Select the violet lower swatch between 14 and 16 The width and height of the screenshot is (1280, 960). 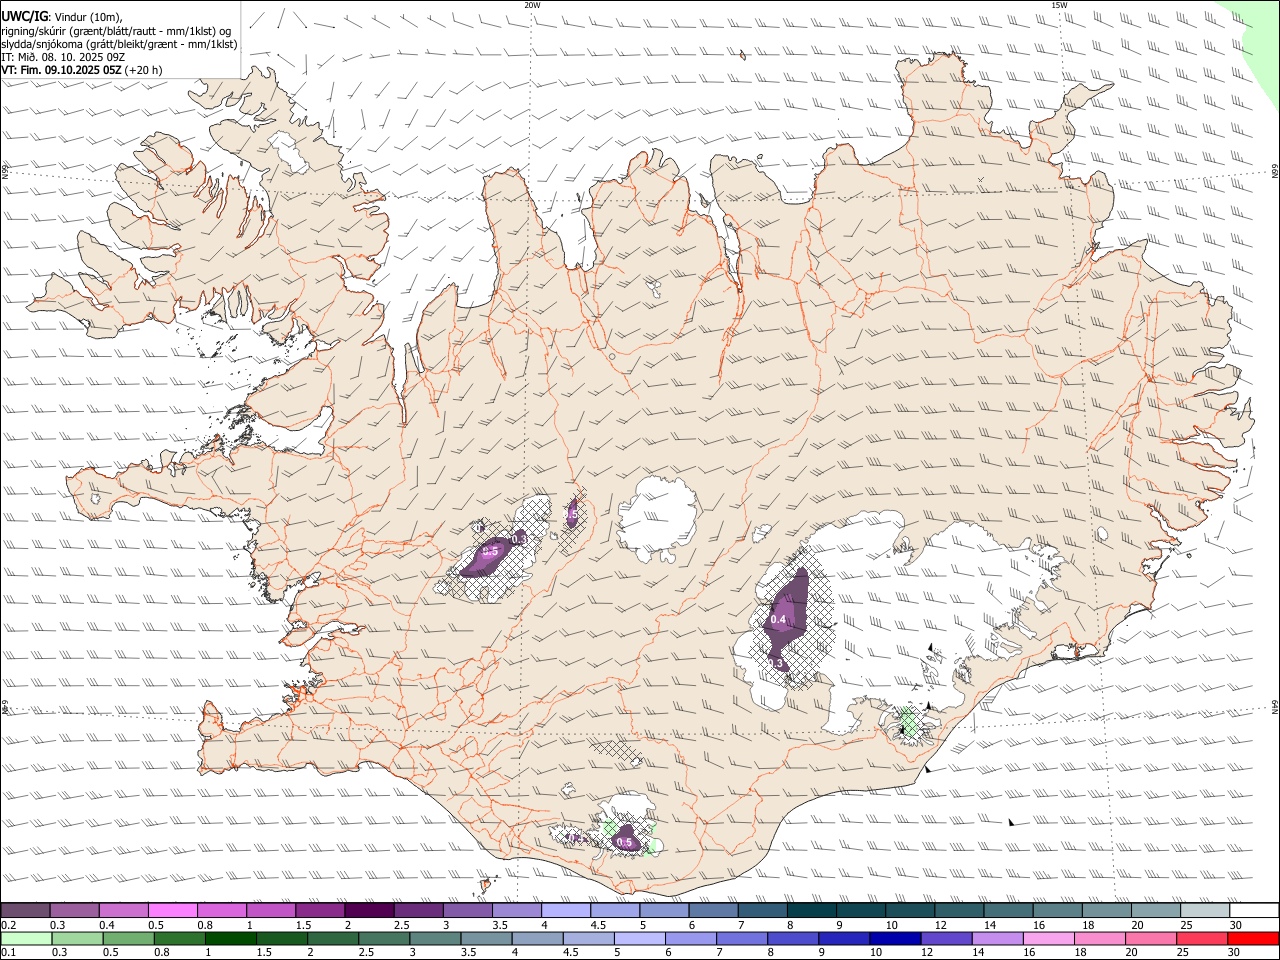996,938
